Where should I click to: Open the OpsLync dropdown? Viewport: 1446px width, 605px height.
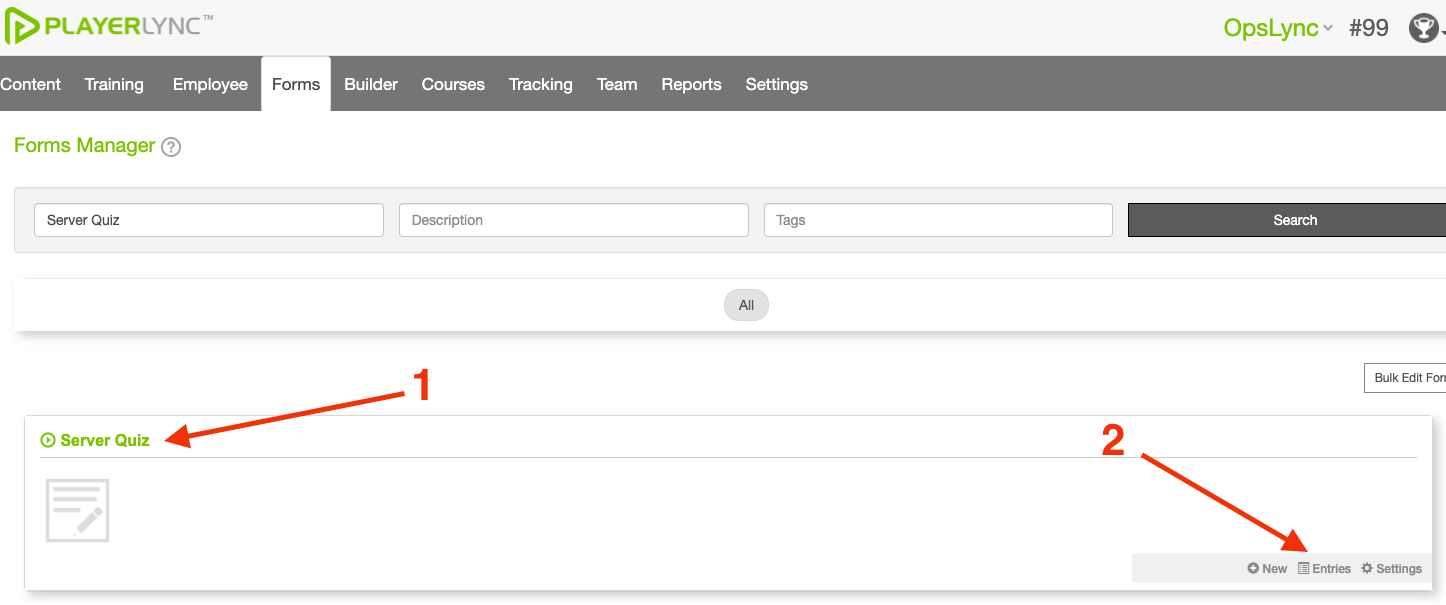click(1278, 28)
